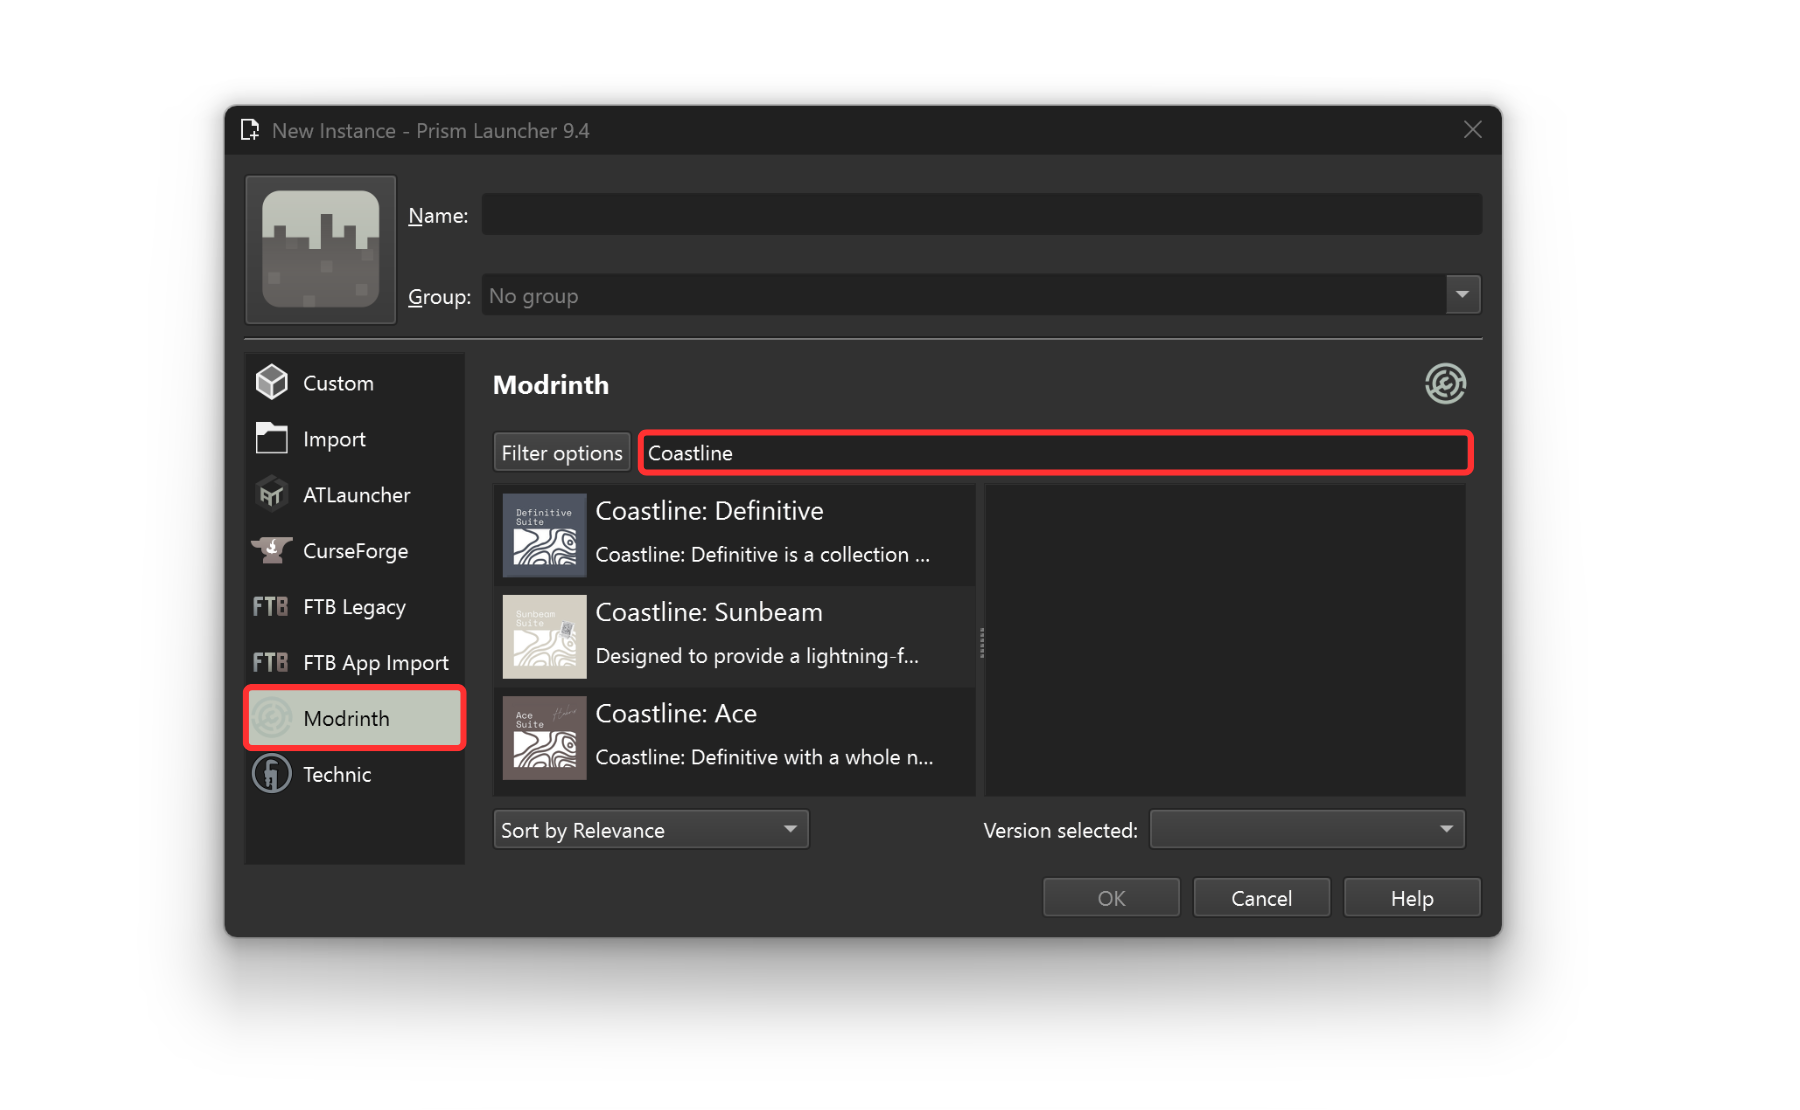Click 'Coastline: Definitive with a whole n...' description
Viewport: 1800px width, 1110px height.
764,758
